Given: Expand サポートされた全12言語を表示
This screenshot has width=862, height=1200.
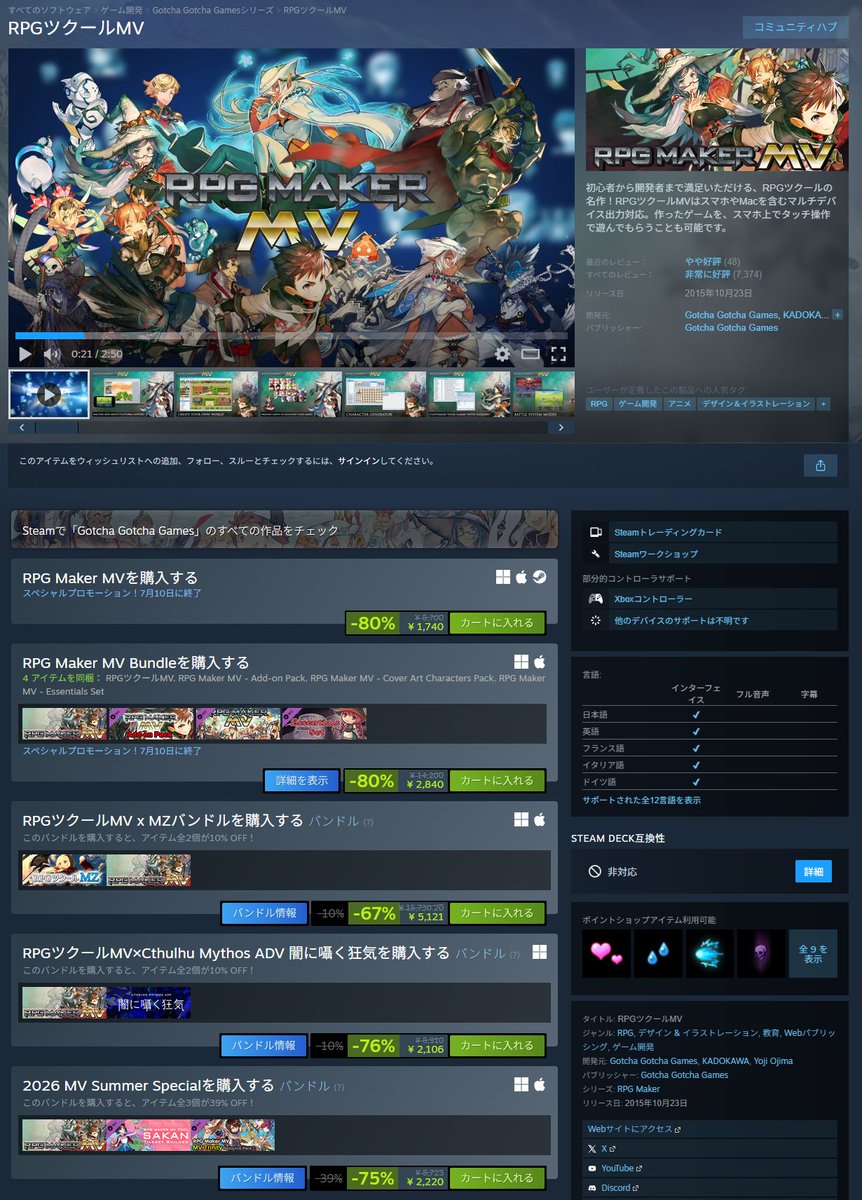Looking at the screenshot, I should click(642, 800).
